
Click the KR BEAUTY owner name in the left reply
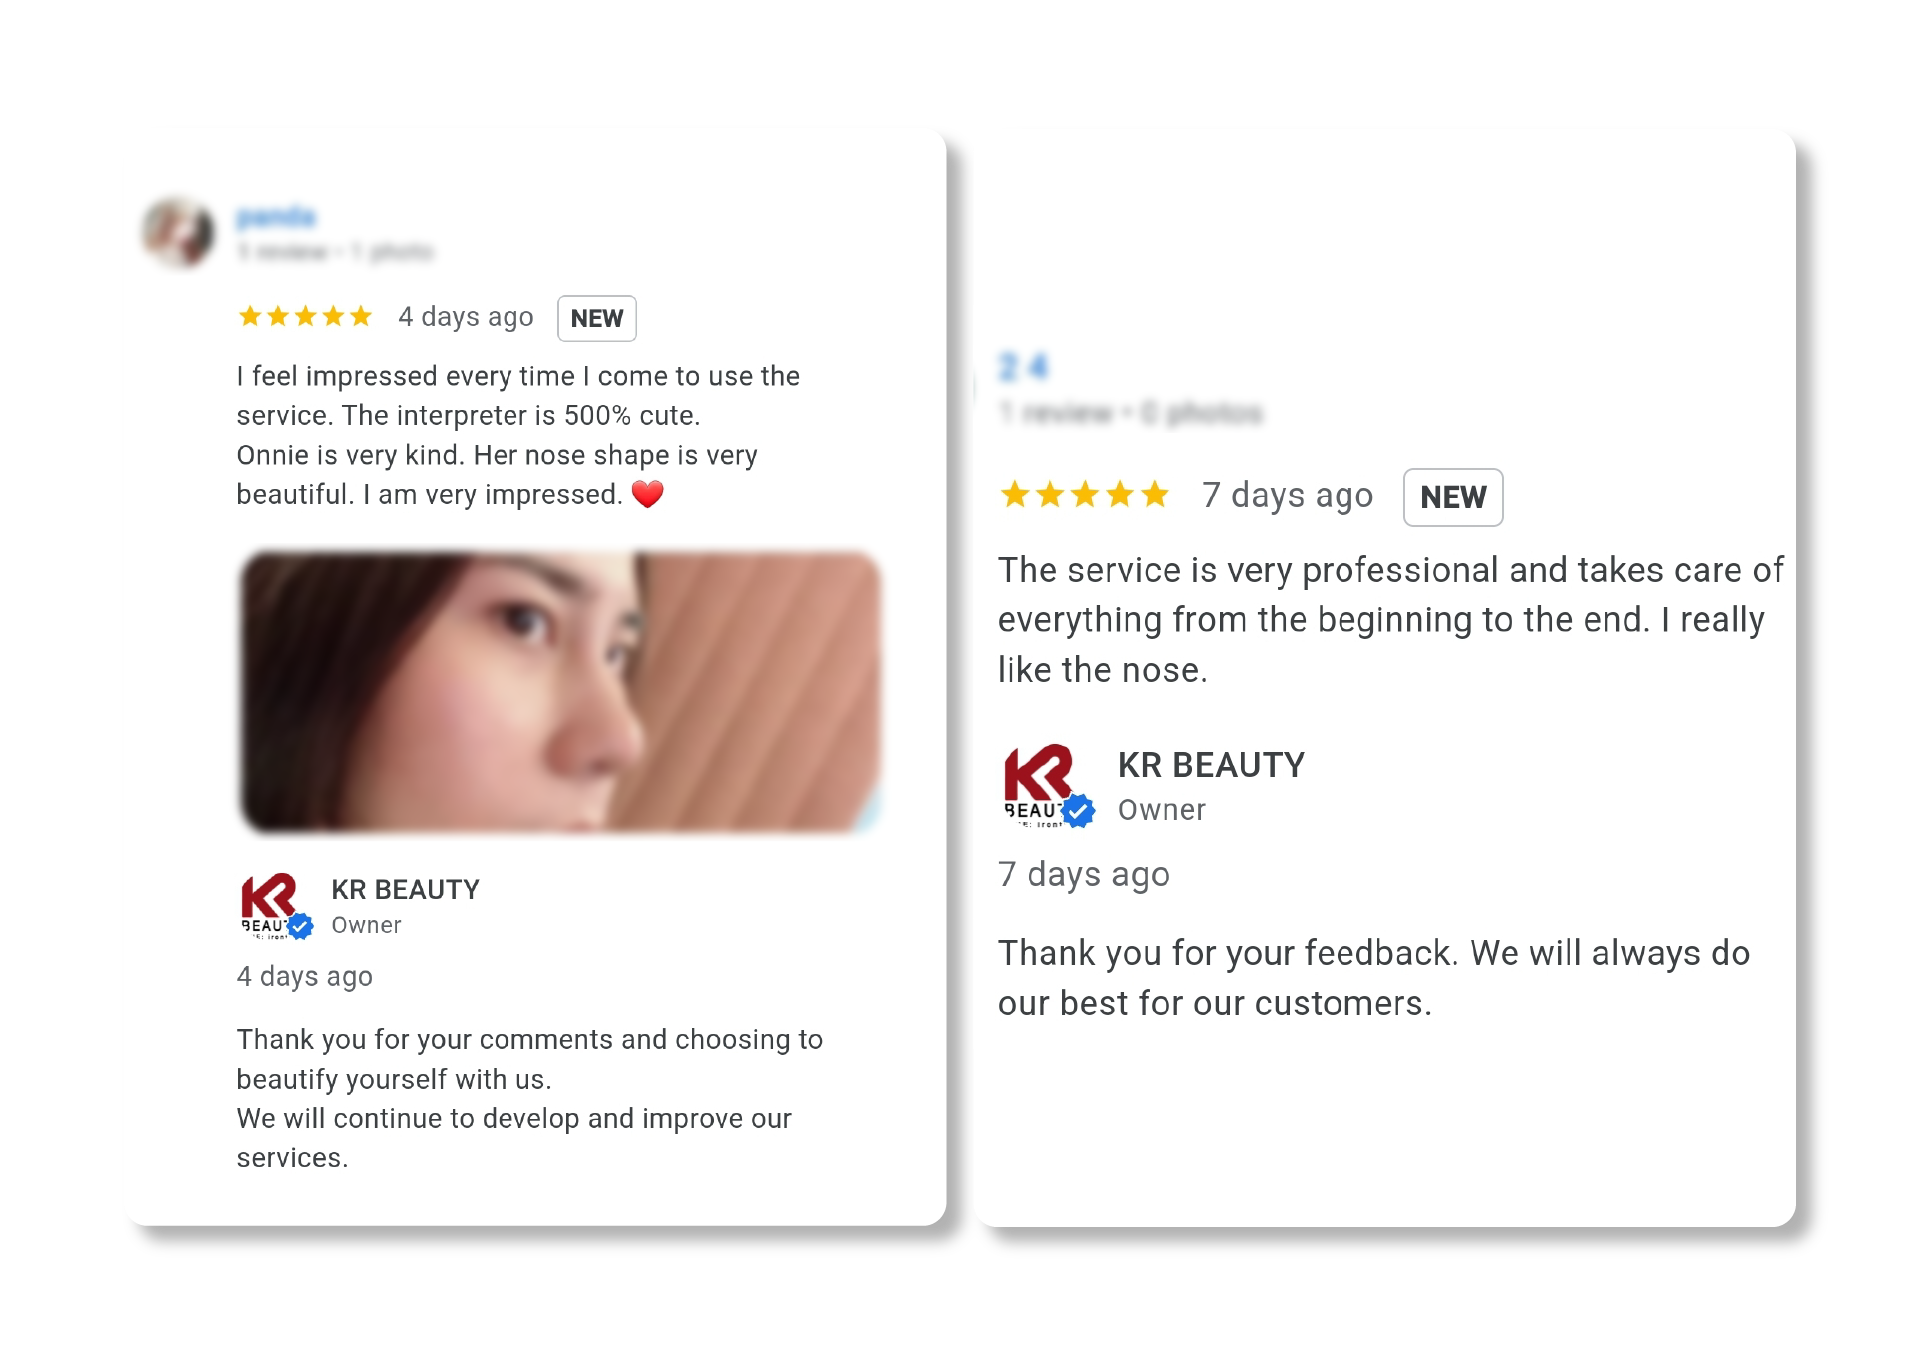point(405,889)
